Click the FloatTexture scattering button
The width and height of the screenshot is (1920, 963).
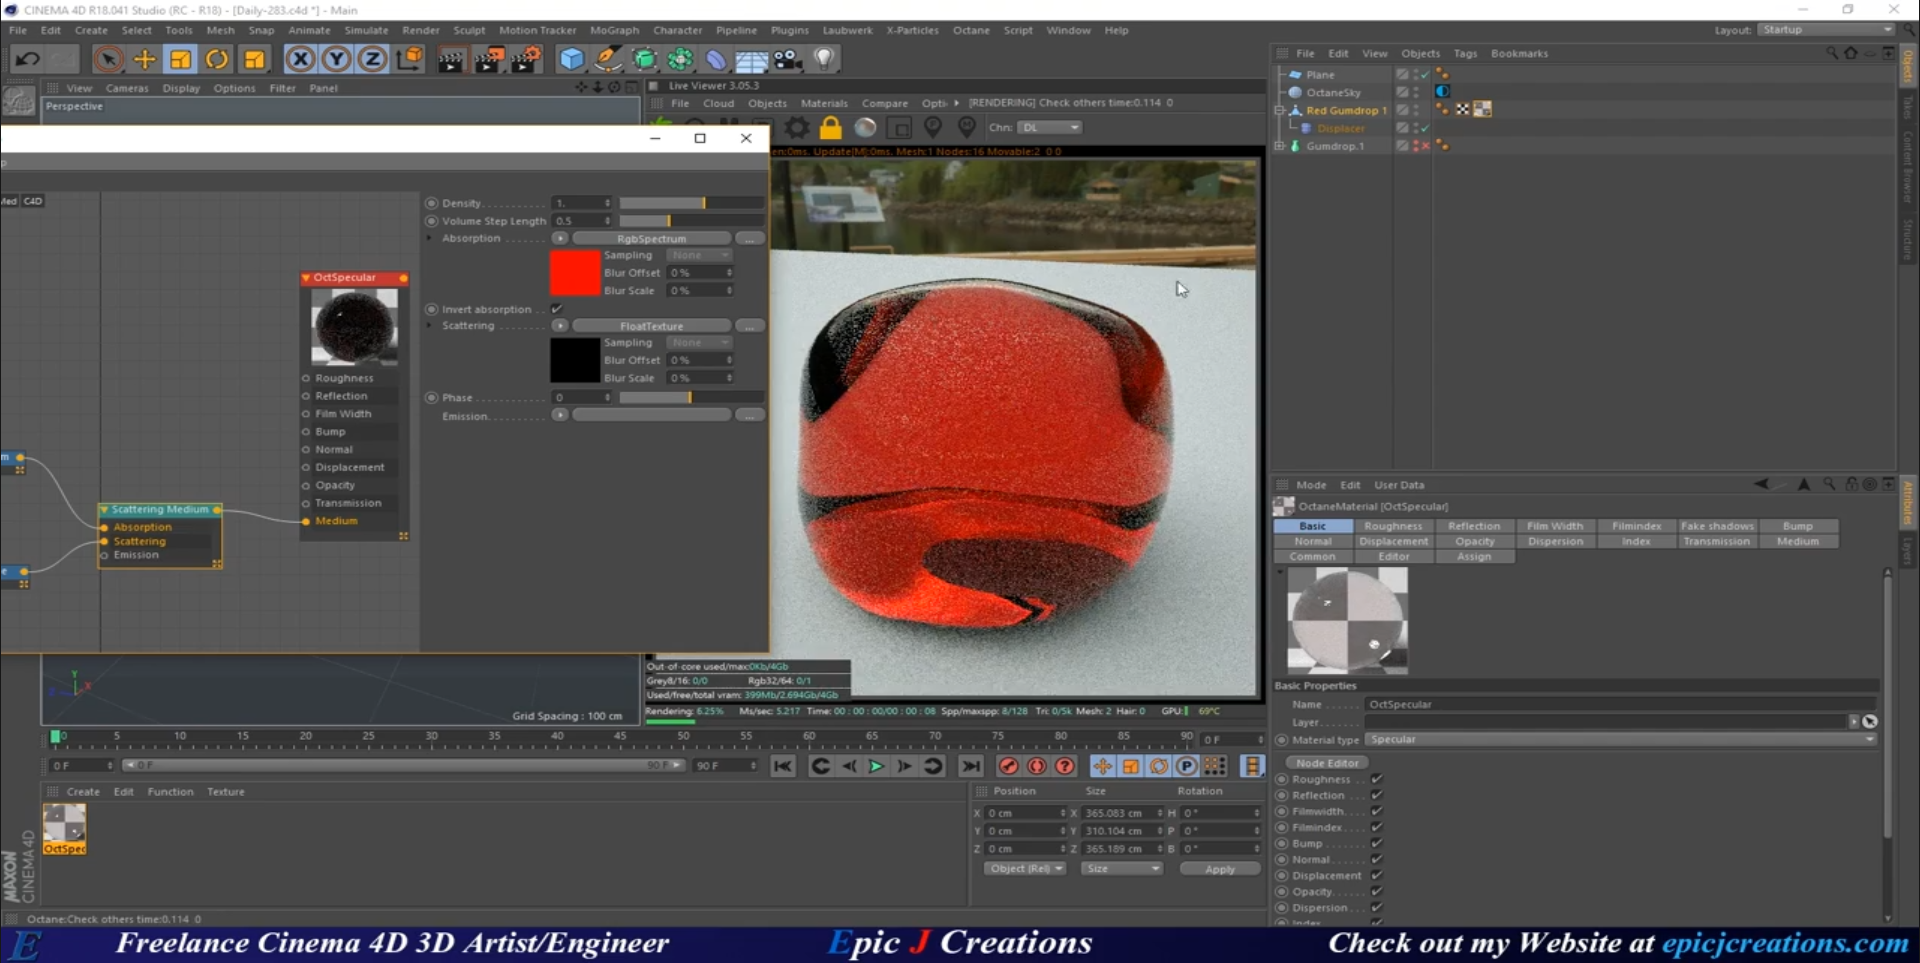pos(651,325)
